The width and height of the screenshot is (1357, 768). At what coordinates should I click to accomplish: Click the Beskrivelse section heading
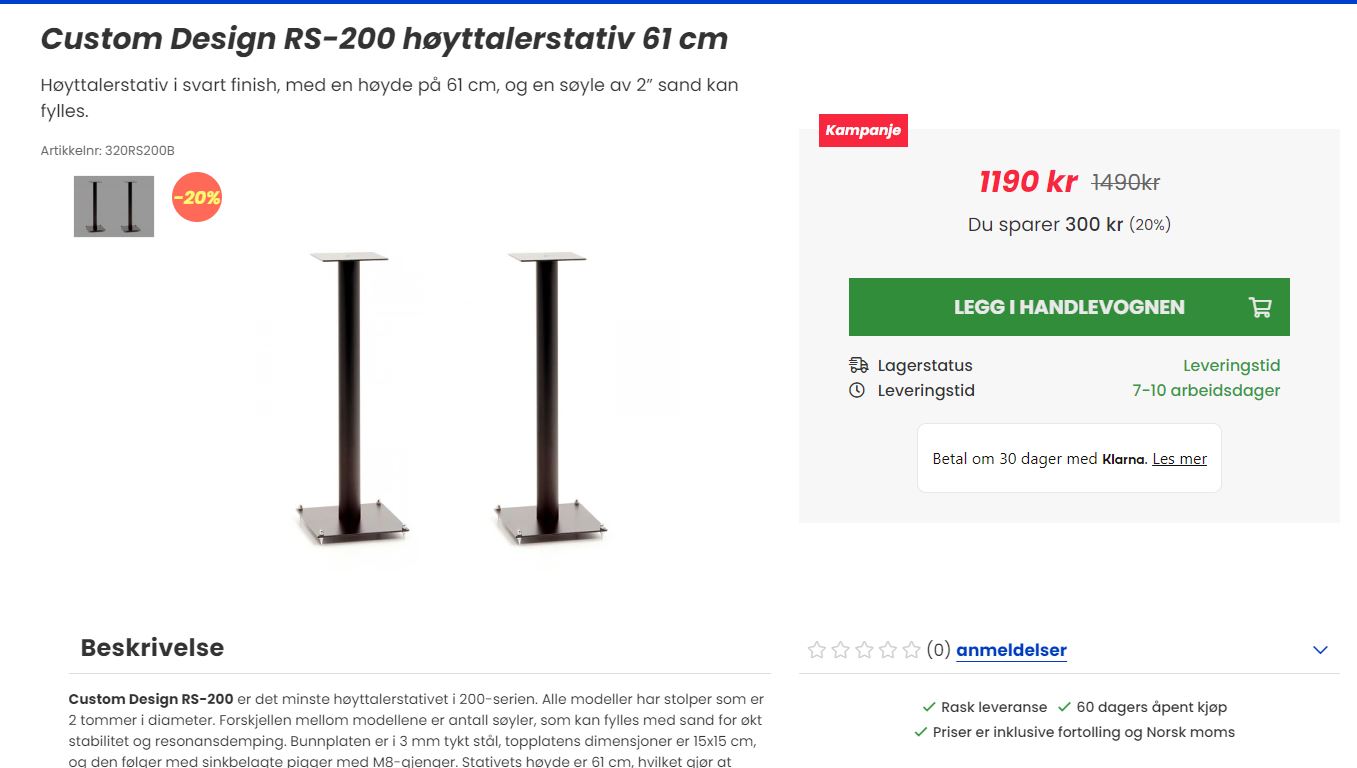pos(152,647)
